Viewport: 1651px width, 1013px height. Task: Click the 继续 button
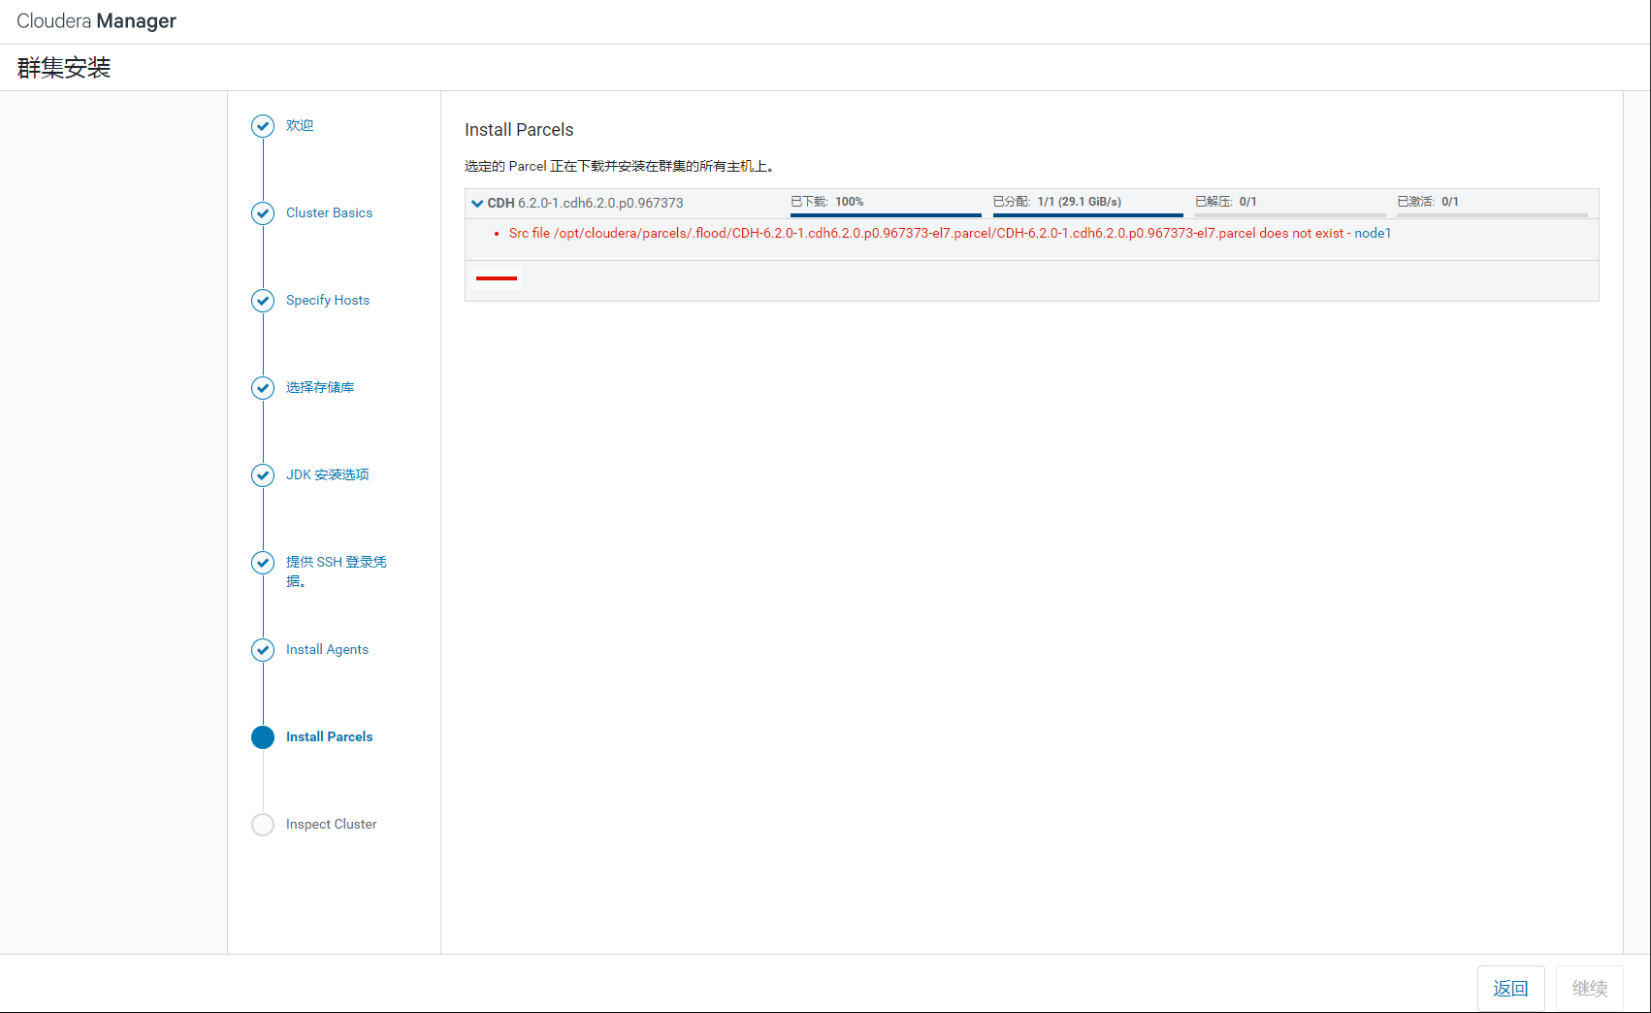[1589, 988]
